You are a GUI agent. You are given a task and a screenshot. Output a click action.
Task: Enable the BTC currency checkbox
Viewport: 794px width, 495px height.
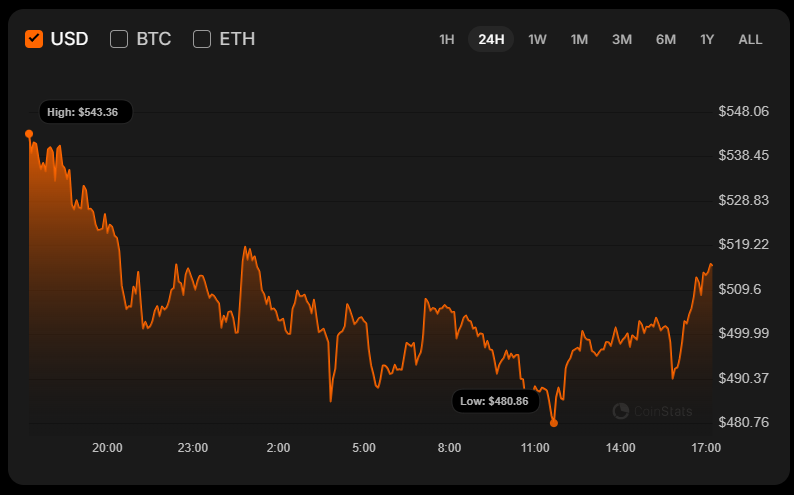tap(119, 39)
